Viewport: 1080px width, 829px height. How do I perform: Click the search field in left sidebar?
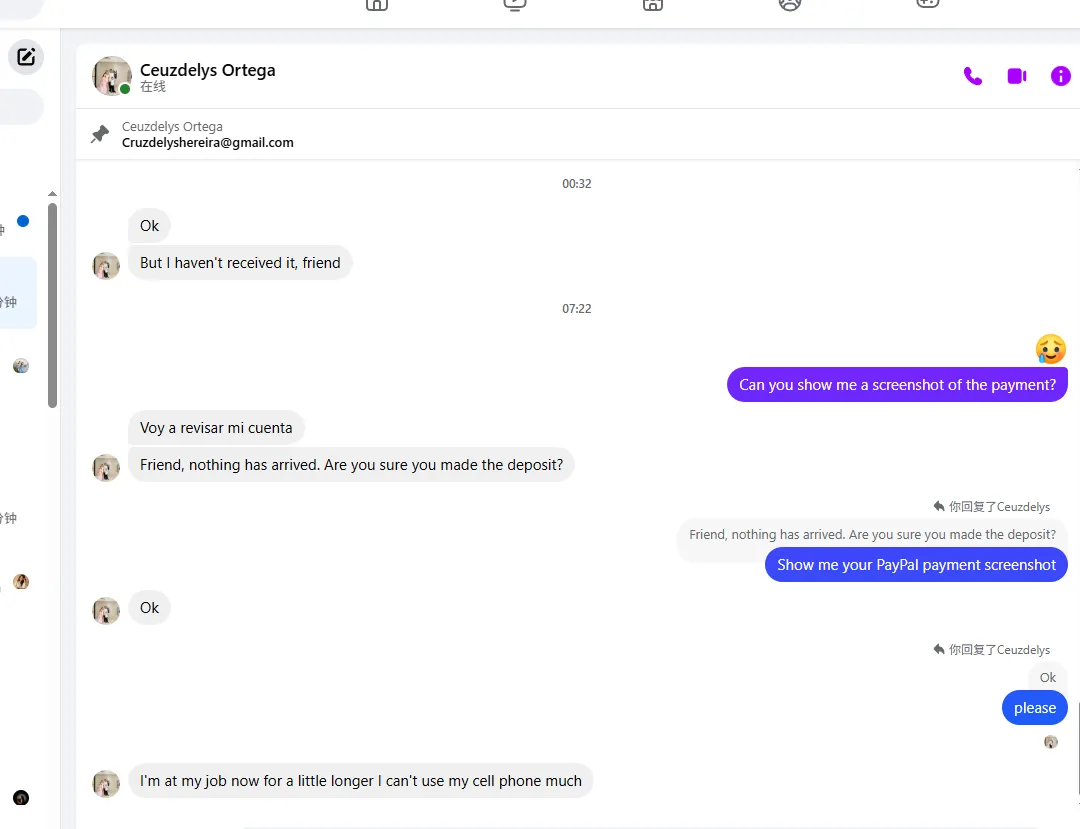[18, 107]
